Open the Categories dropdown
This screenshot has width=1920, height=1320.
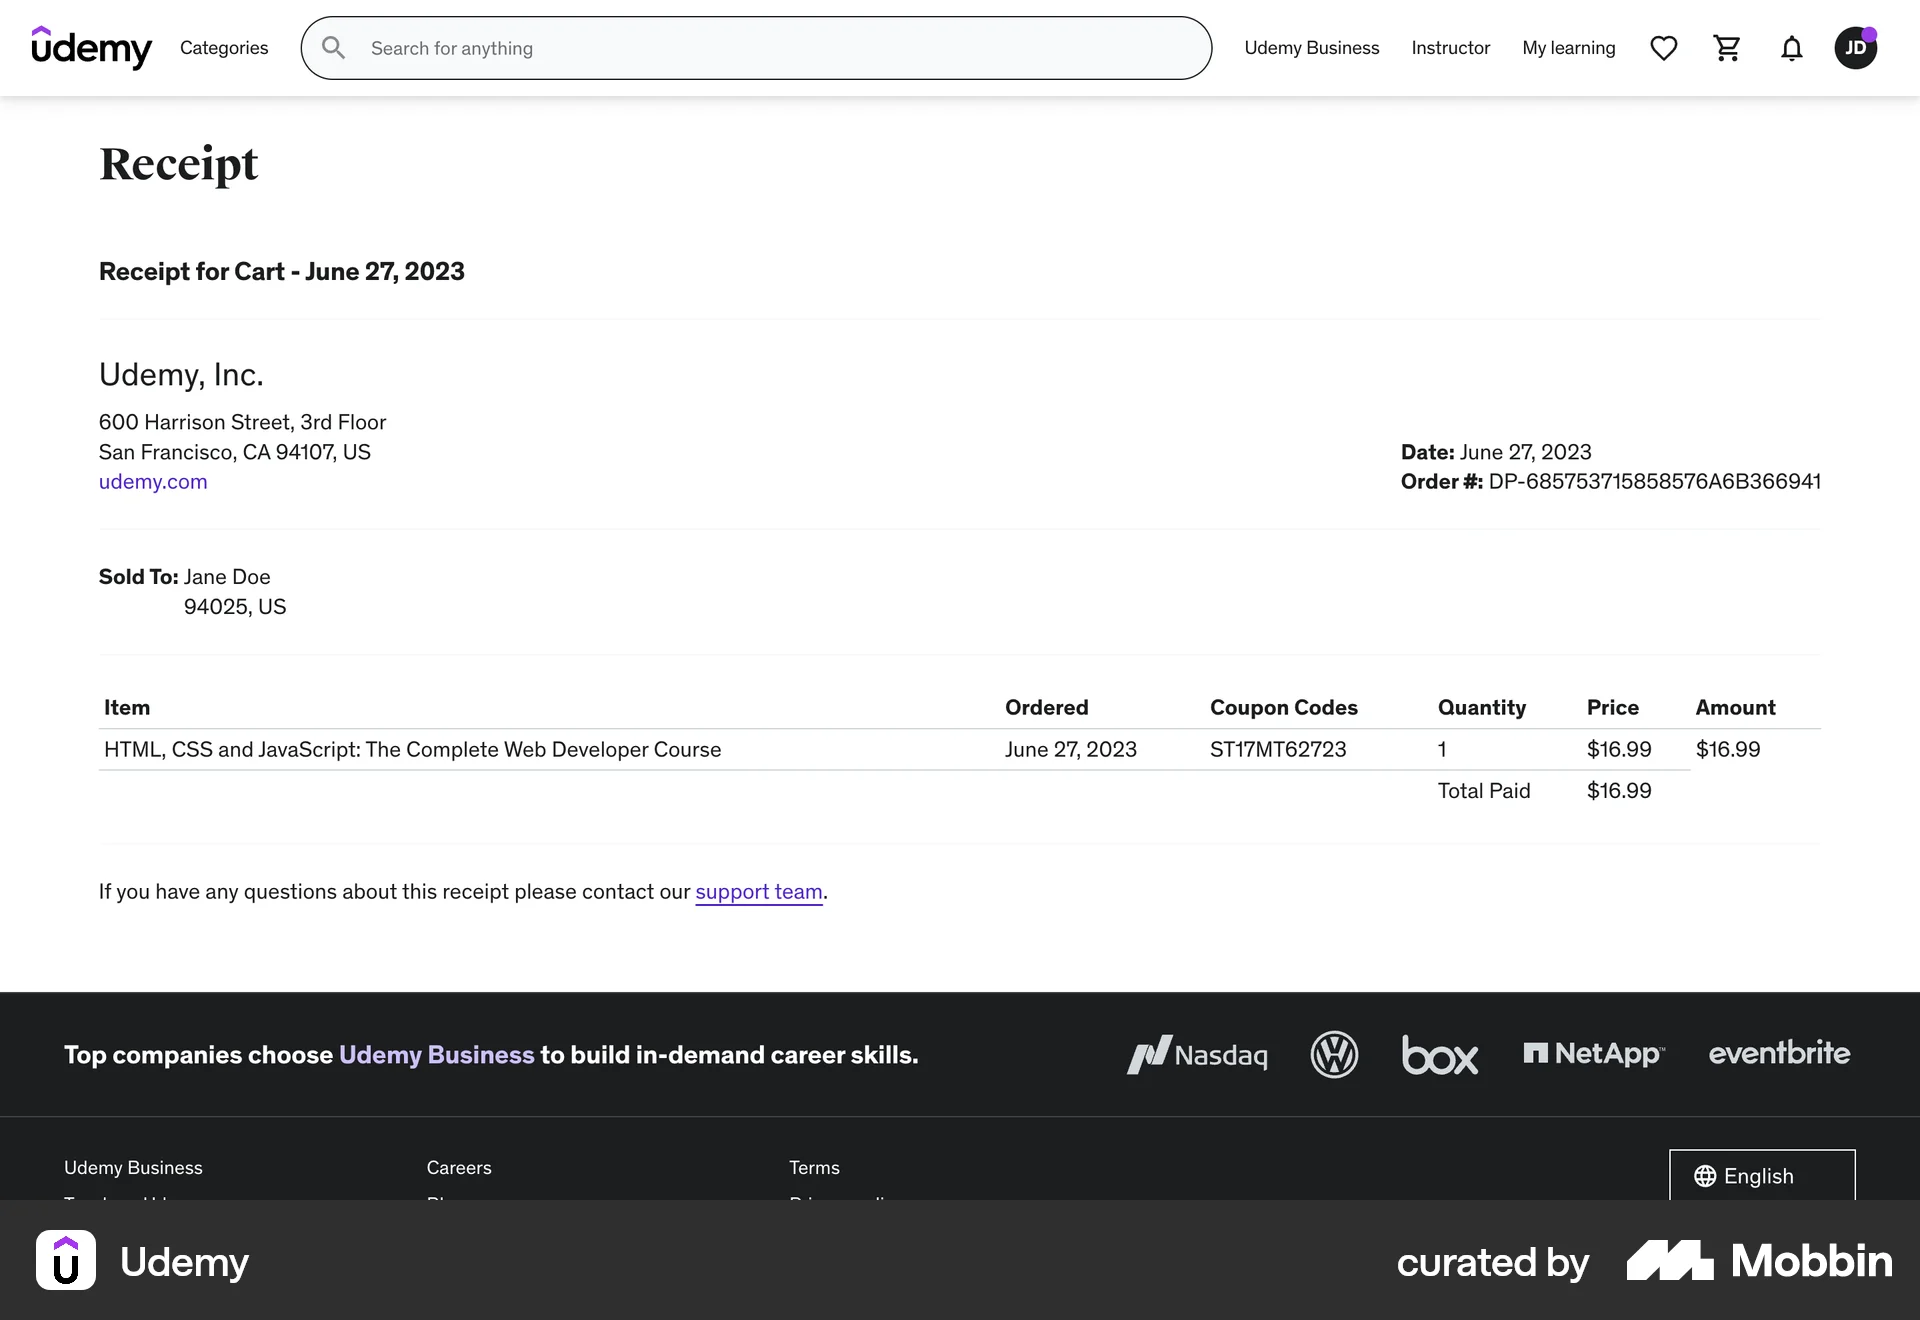(x=224, y=48)
